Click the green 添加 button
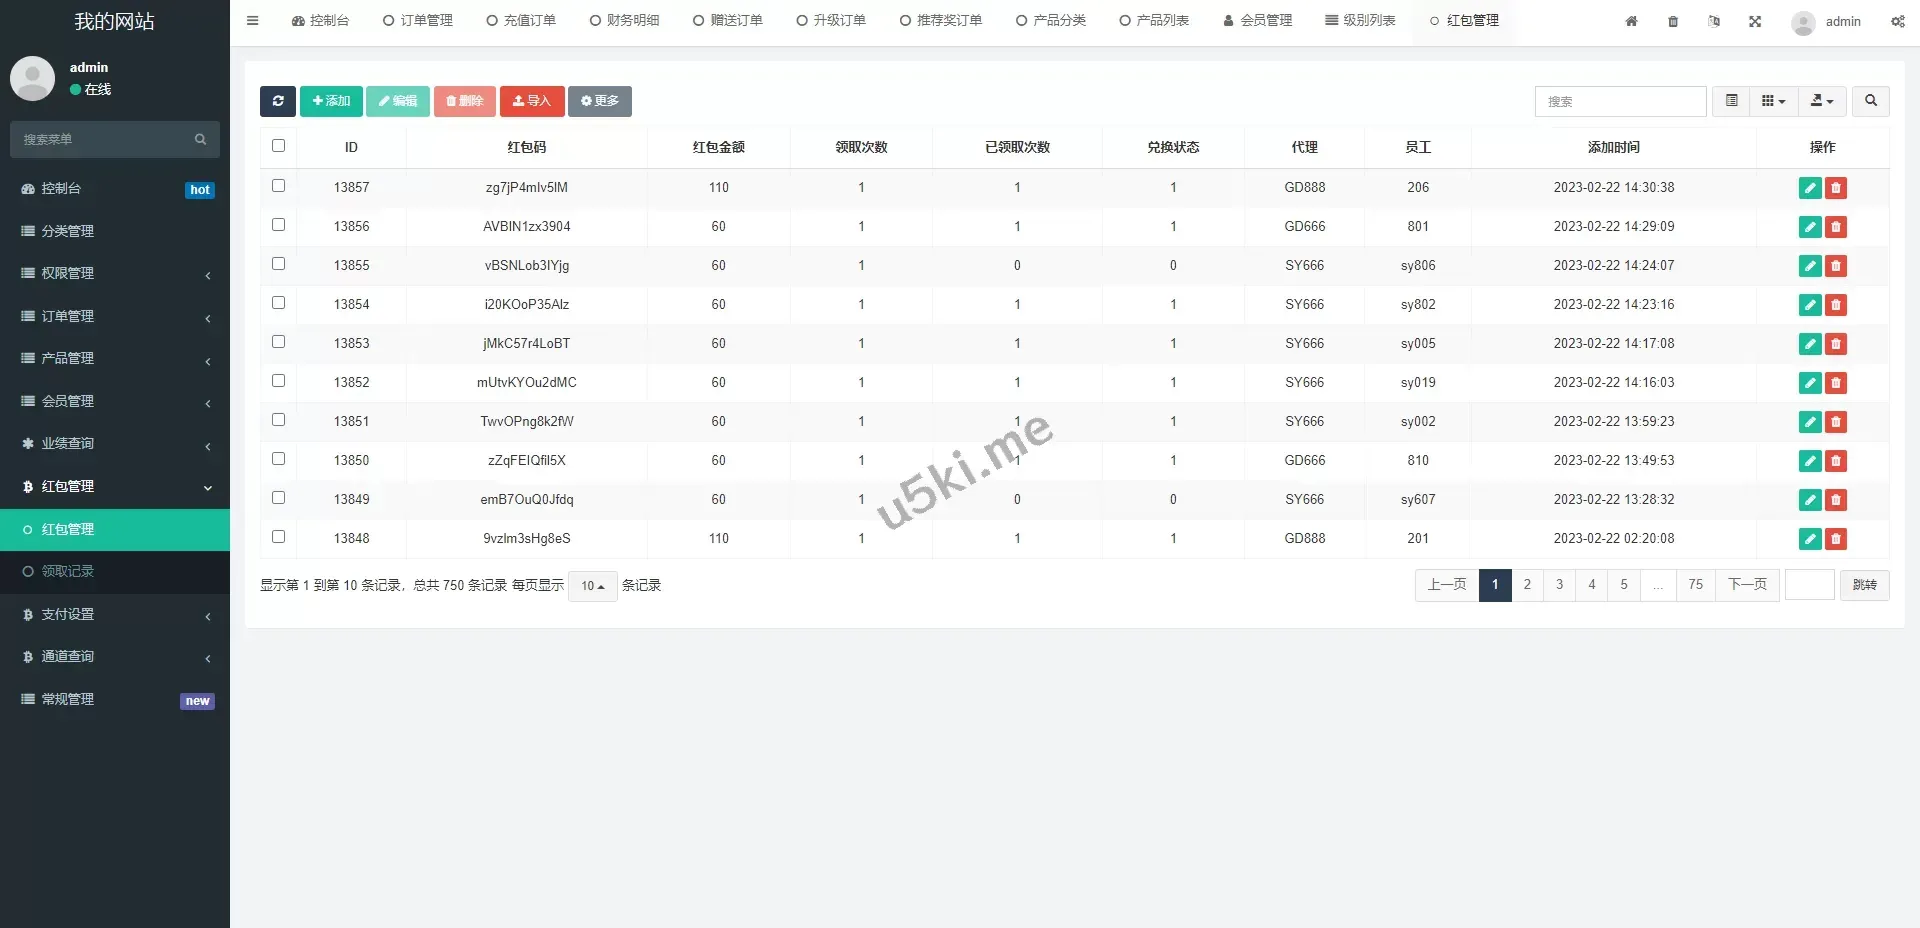 point(331,101)
